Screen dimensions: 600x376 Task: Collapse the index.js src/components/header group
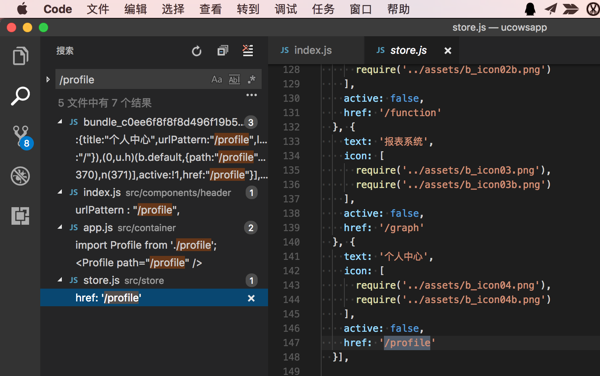(60, 192)
